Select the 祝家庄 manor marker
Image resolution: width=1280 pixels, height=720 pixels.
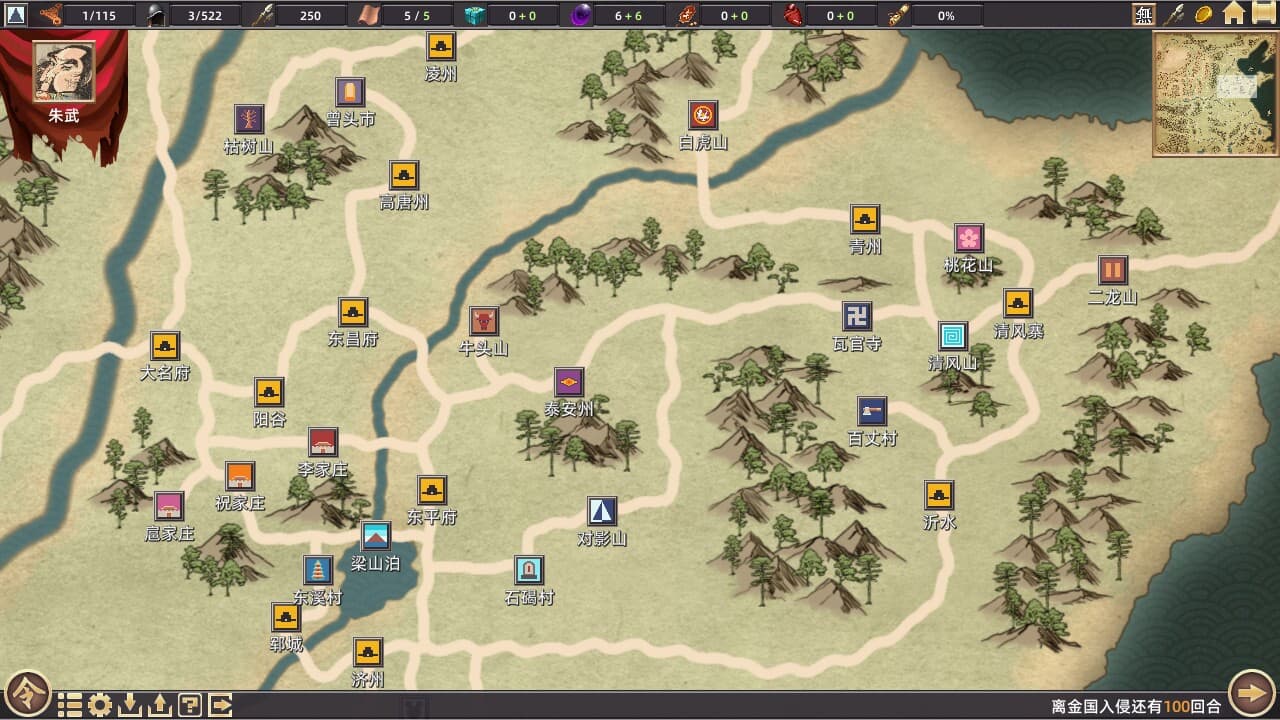pos(240,476)
